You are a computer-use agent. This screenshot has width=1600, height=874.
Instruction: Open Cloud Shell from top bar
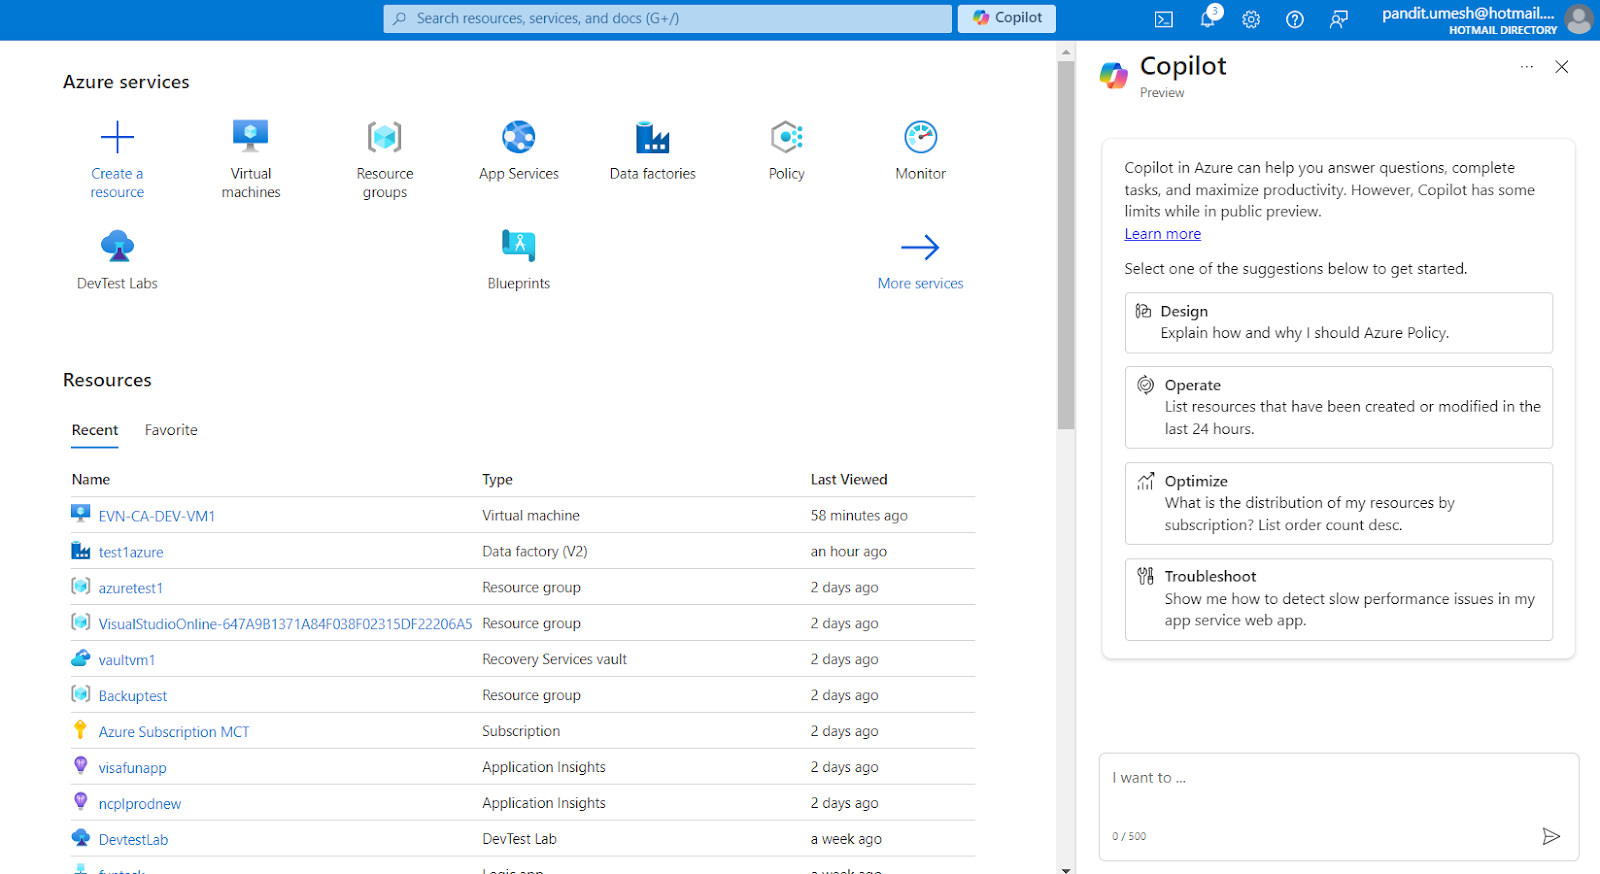(x=1164, y=19)
